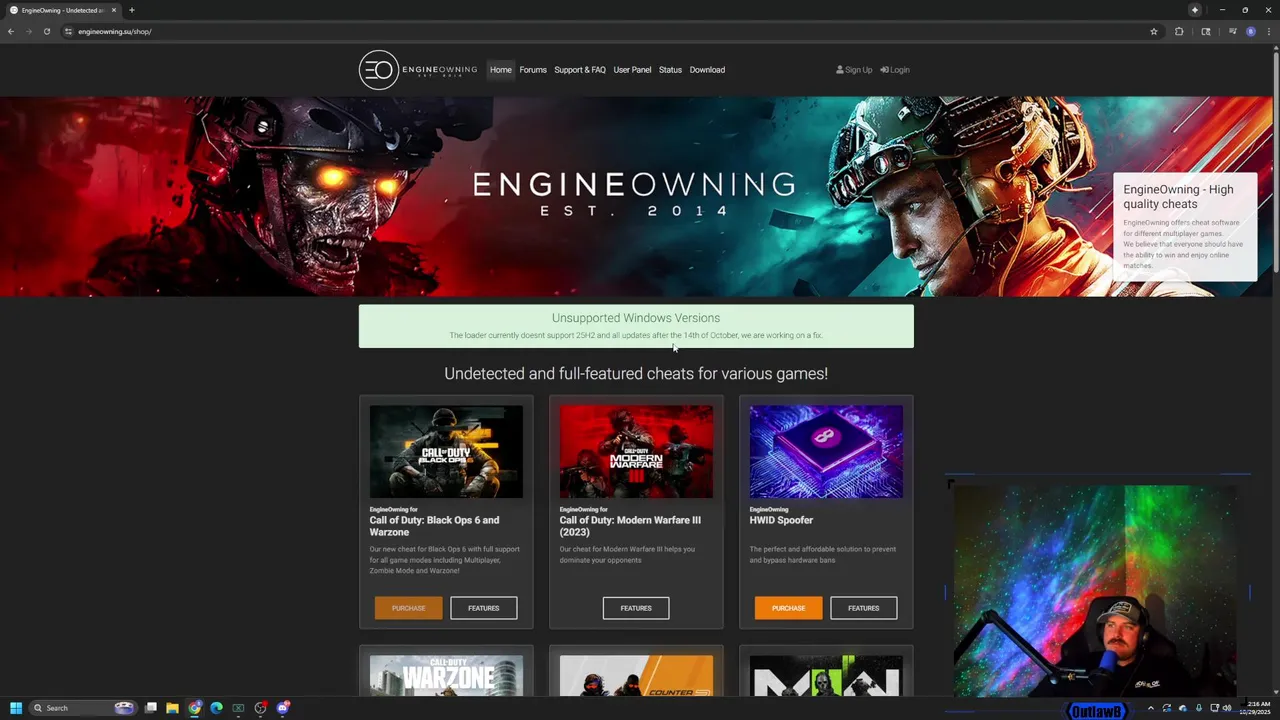Open Discord from the taskbar
The image size is (1280, 720).
[283, 708]
